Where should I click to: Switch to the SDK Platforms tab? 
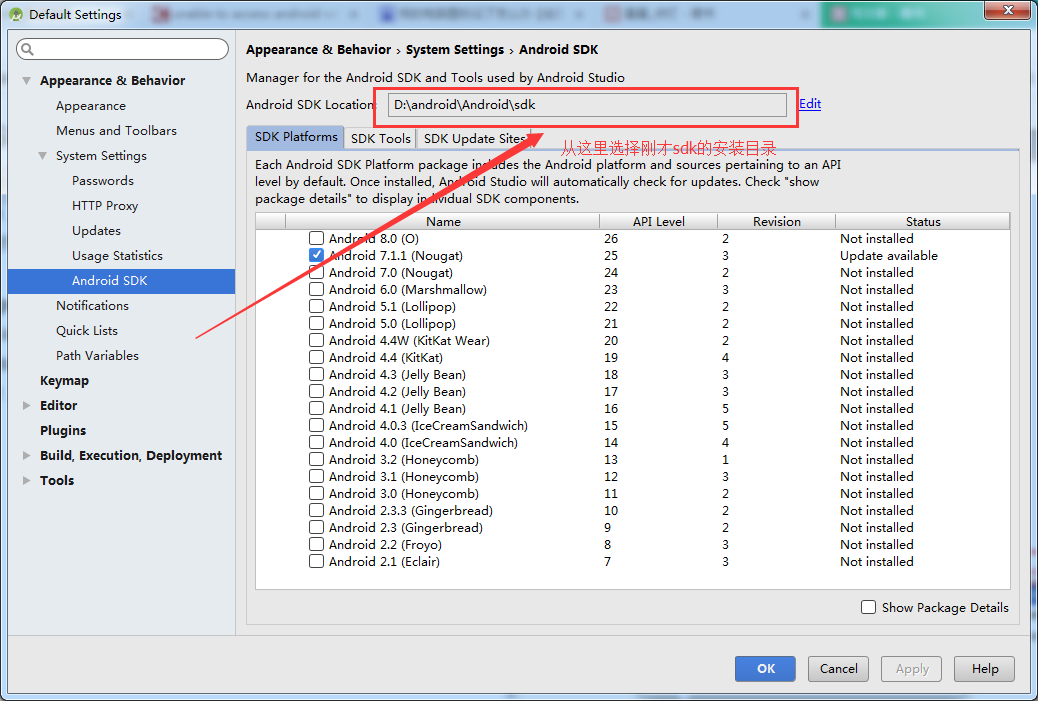click(296, 137)
